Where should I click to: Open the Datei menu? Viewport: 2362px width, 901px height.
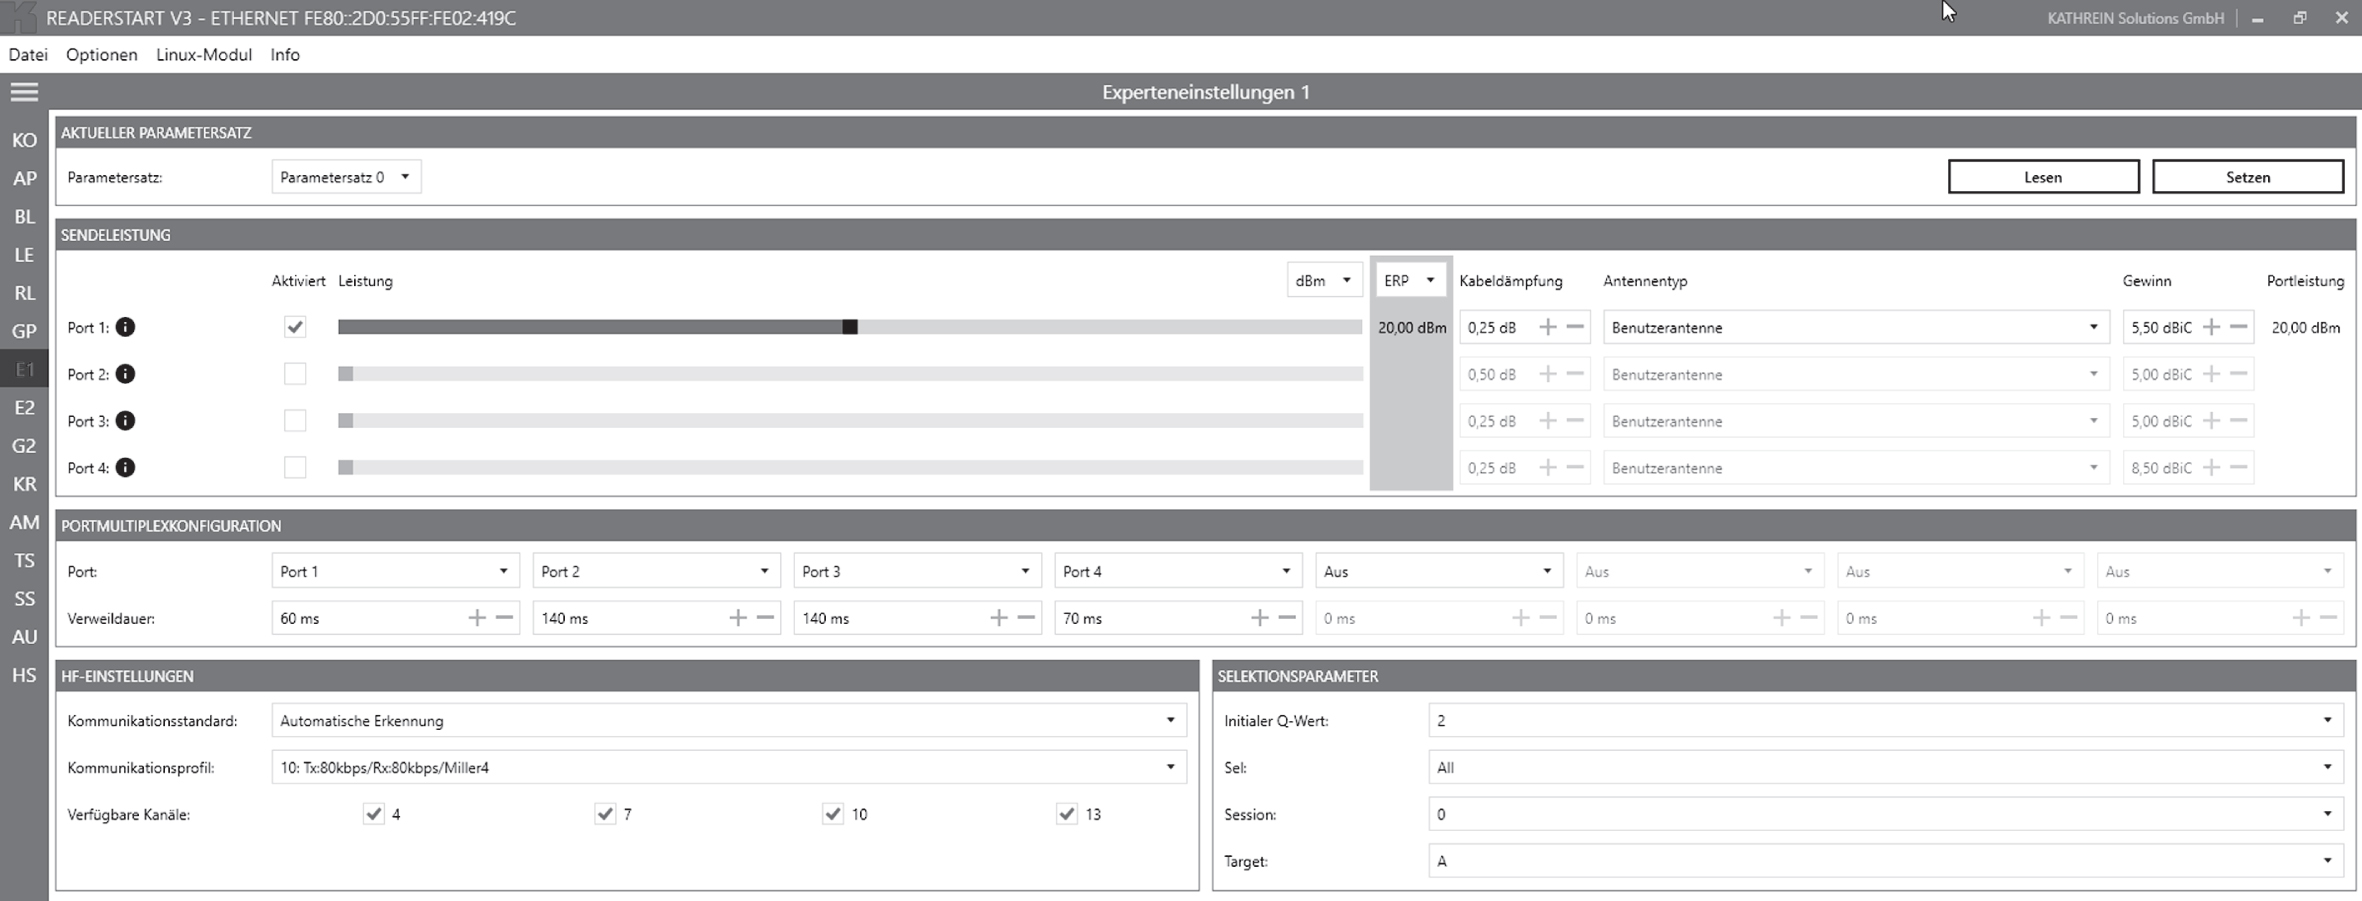tap(28, 55)
